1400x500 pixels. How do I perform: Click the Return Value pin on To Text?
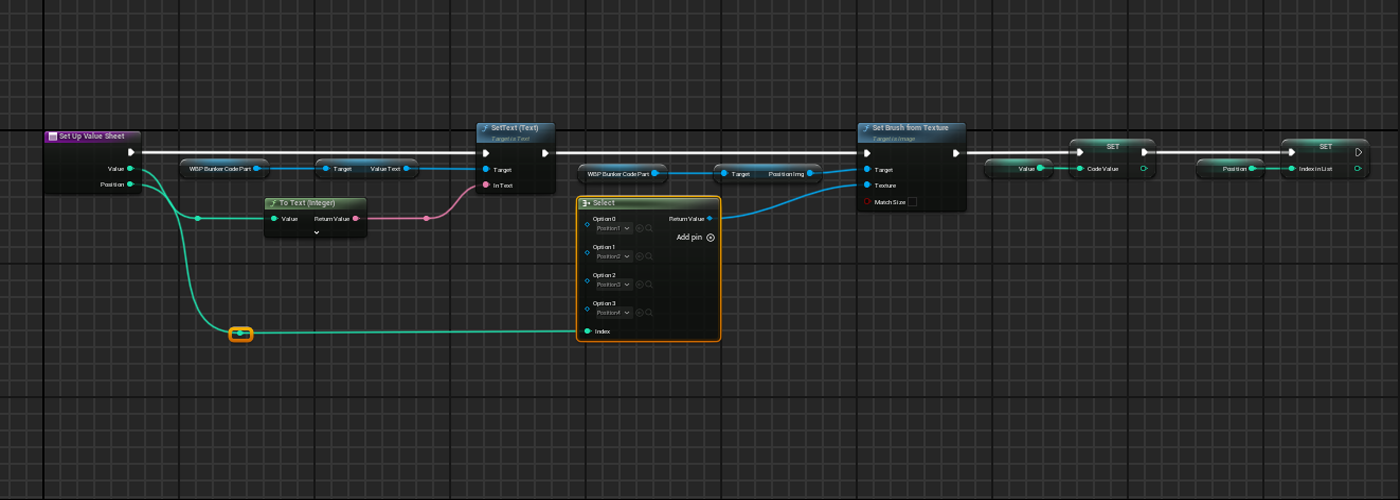click(355, 218)
